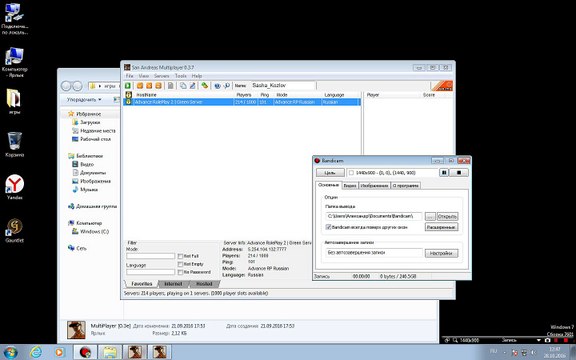The height and width of the screenshot is (360, 576).
Task: Click the Расширенные button in Bandicam
Action: click(x=441, y=227)
